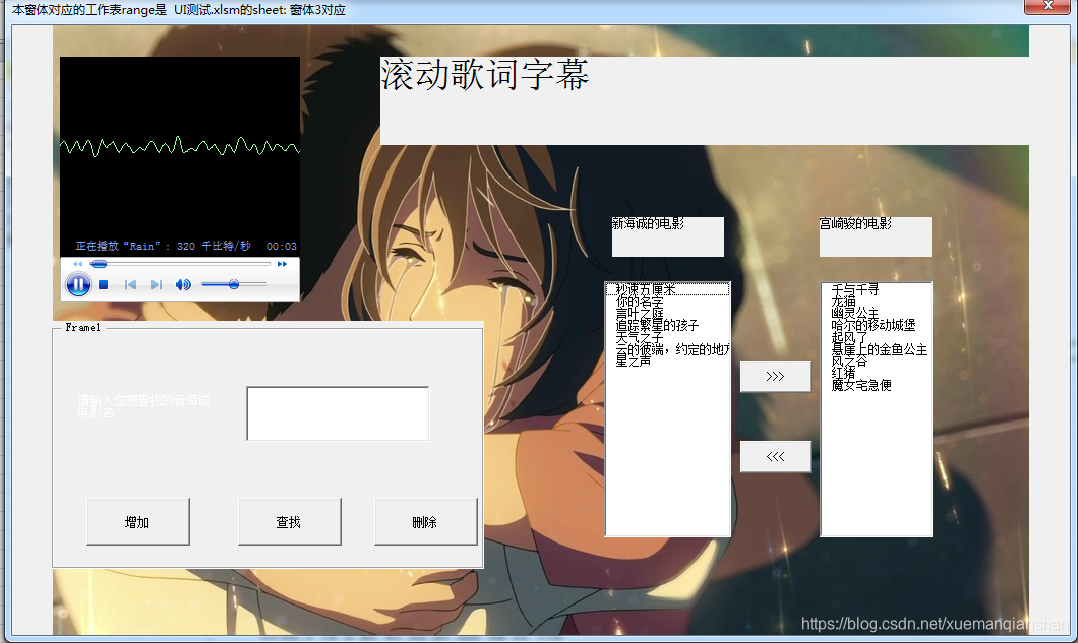Move item right with >>> button
Viewport: 1078px width, 643px height.
[775, 376]
